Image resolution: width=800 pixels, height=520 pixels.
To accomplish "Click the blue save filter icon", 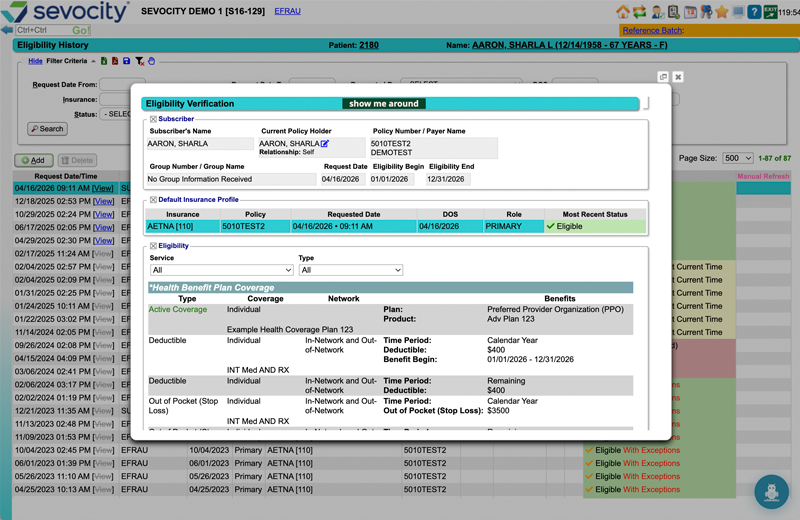I will (x=127, y=61).
